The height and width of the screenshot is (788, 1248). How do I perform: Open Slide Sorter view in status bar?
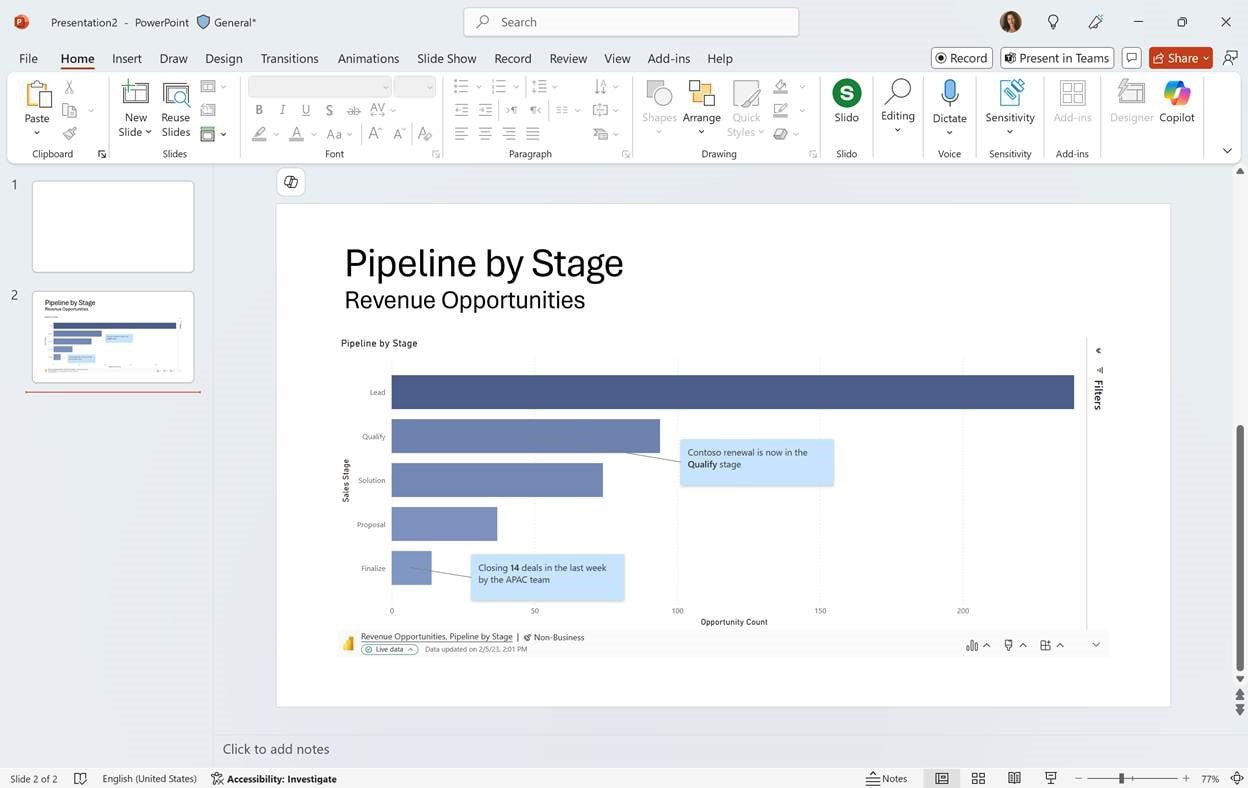pos(978,778)
